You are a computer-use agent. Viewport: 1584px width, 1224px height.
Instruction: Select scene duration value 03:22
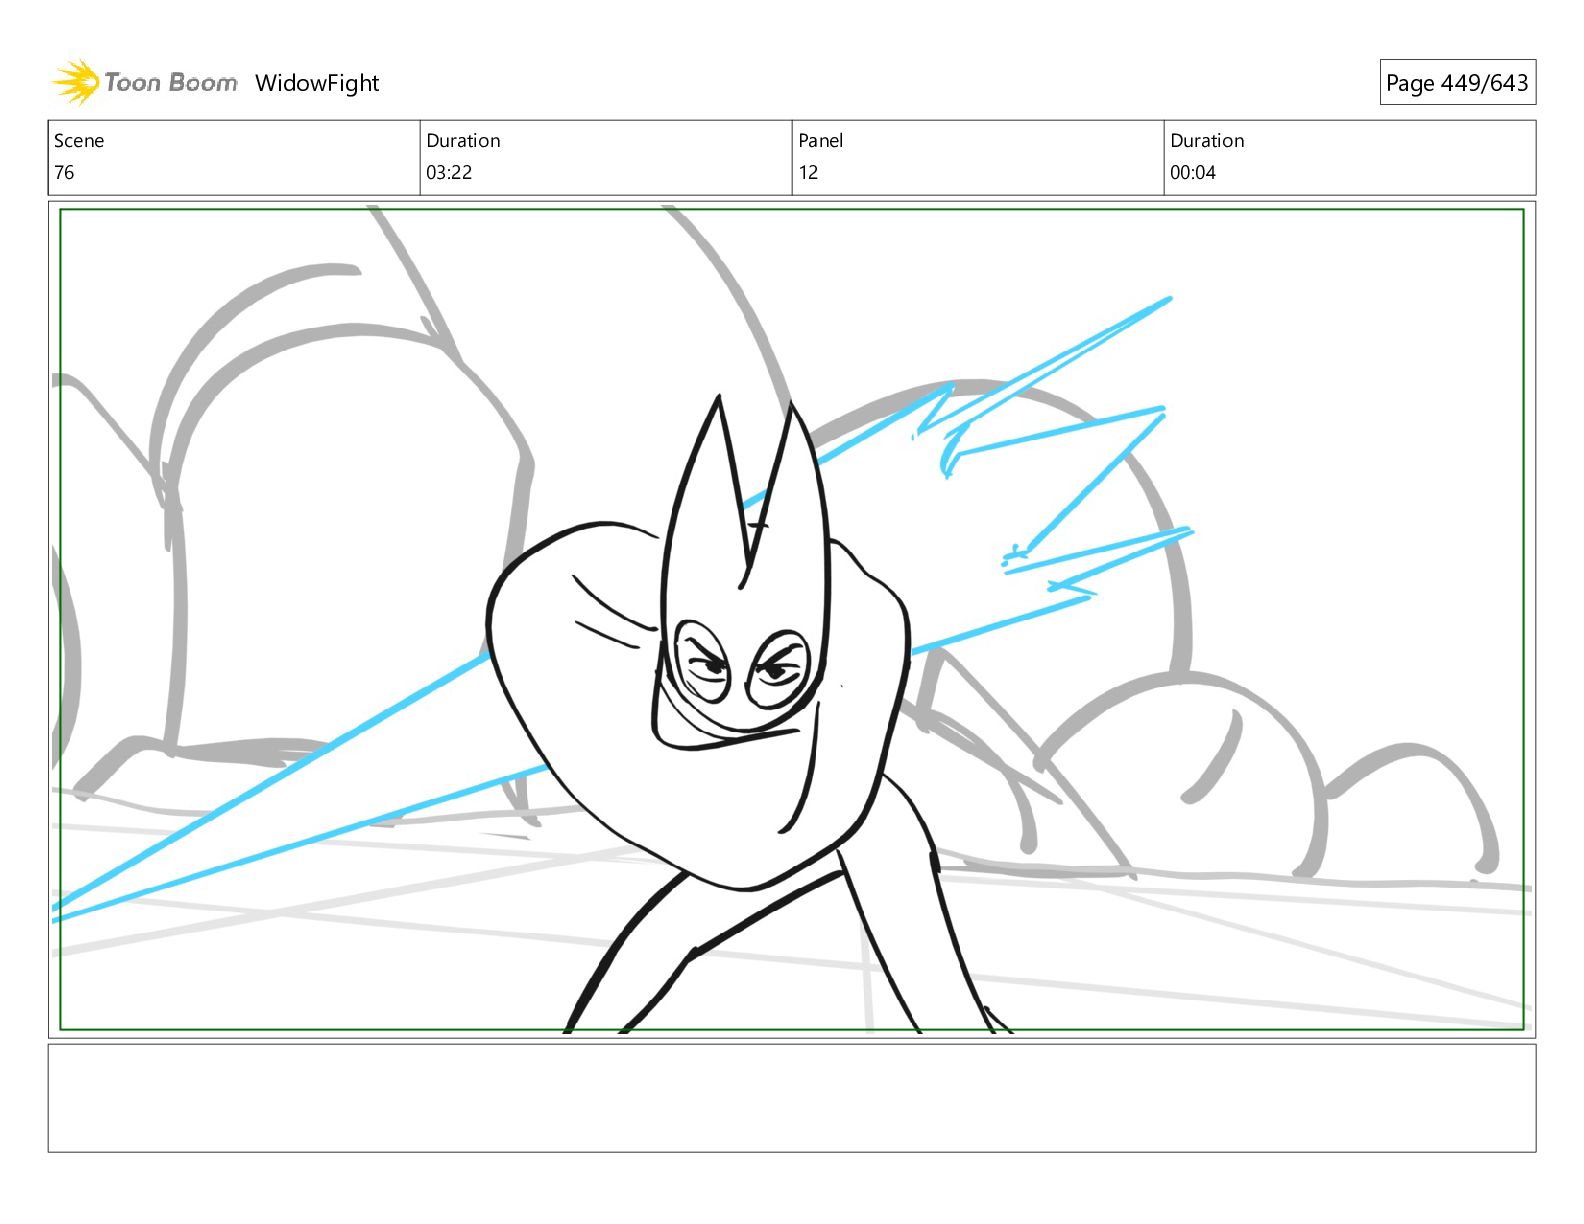tap(449, 172)
